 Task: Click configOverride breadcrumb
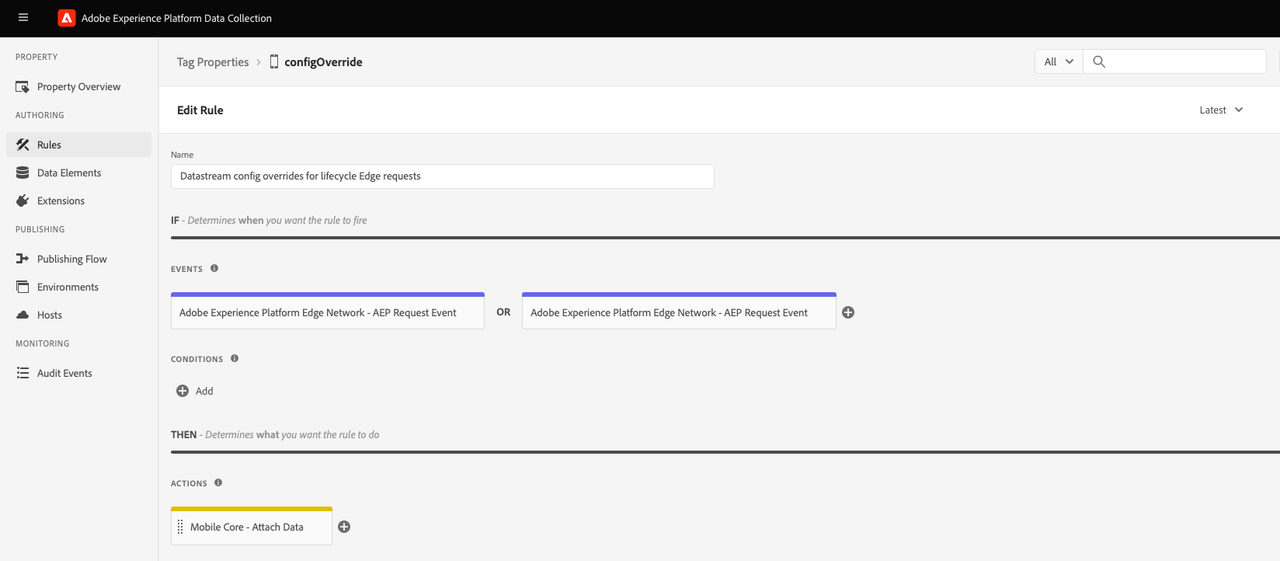323,62
